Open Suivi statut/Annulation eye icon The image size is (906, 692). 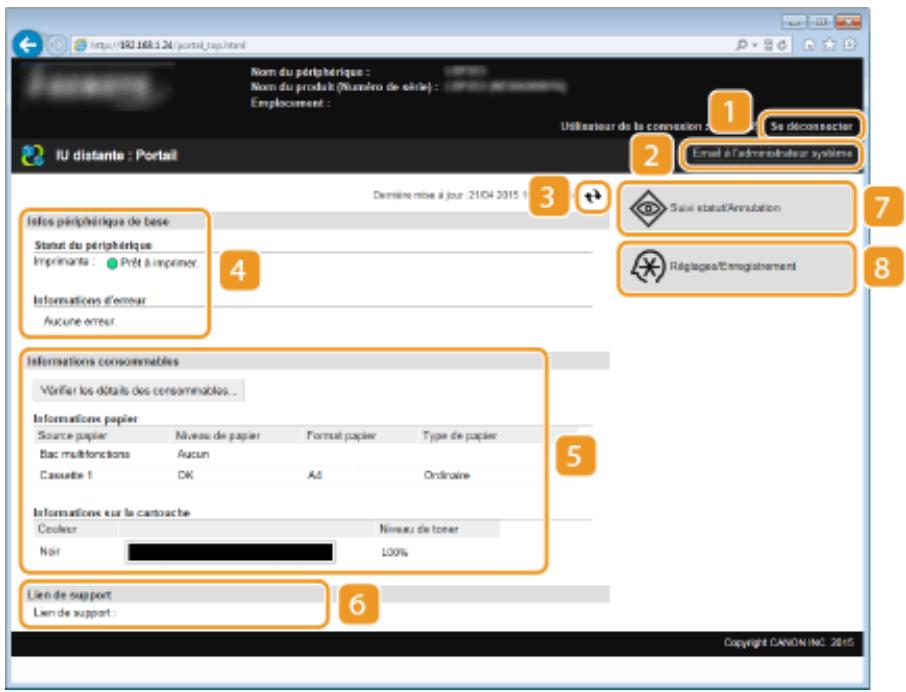click(648, 207)
